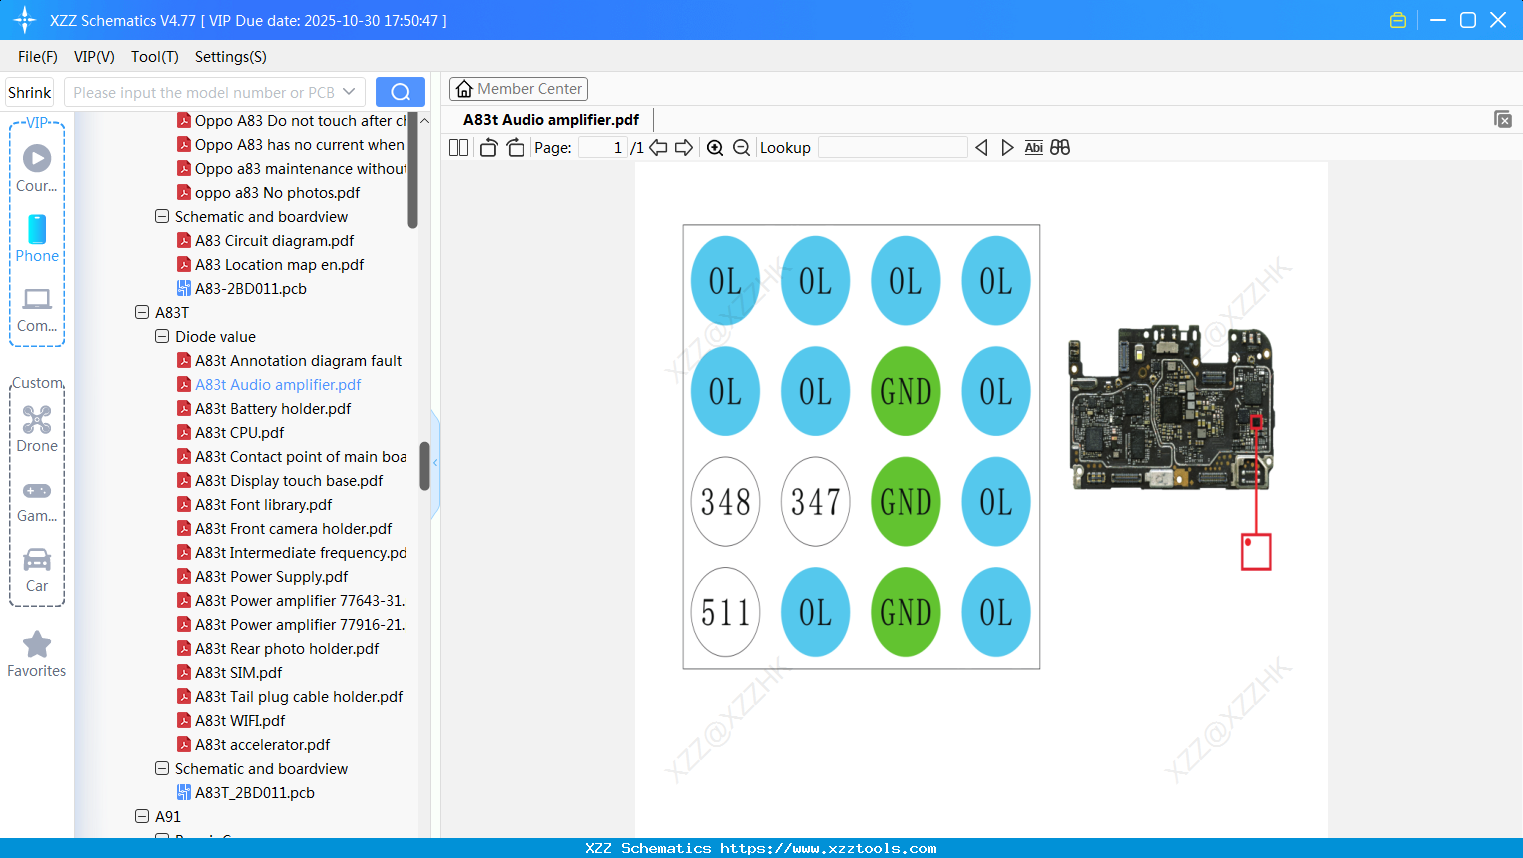Collapse the Diode value folder
1523x858 pixels.
[x=162, y=336]
